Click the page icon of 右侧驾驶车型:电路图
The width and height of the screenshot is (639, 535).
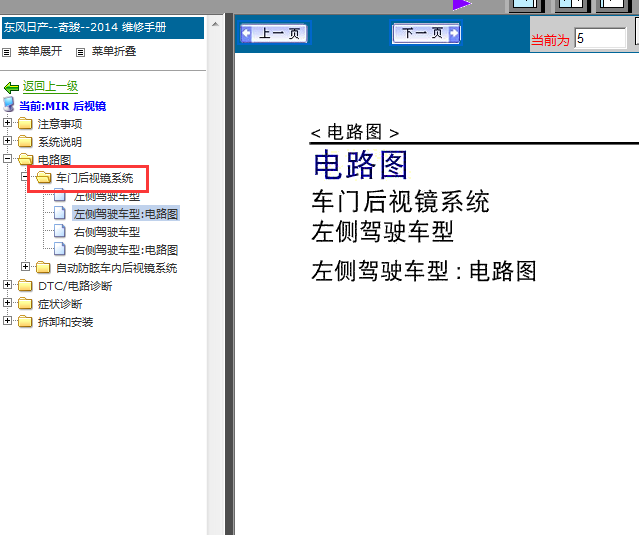click(x=60, y=249)
